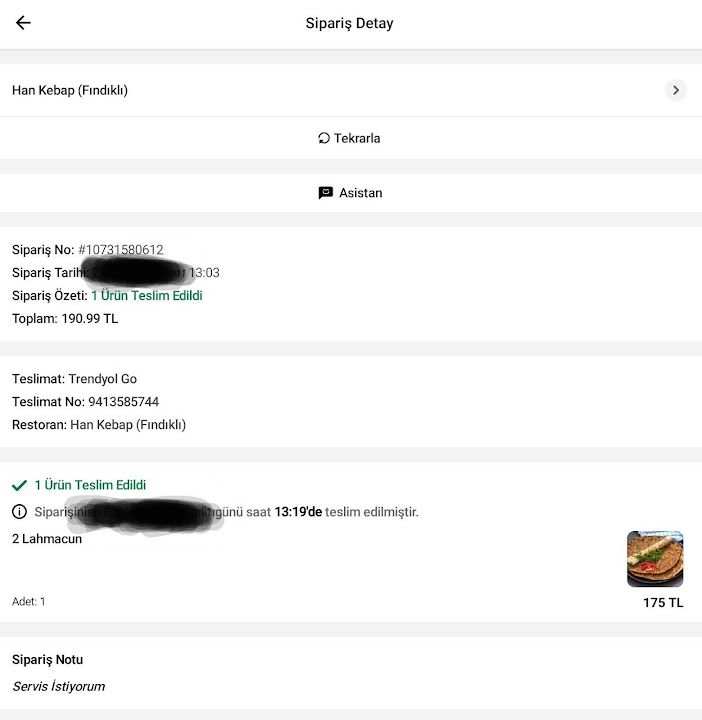This screenshot has width=702, height=720.
Task: Open the Han Kebap (Fındıklı) row
Action: (x=351, y=90)
